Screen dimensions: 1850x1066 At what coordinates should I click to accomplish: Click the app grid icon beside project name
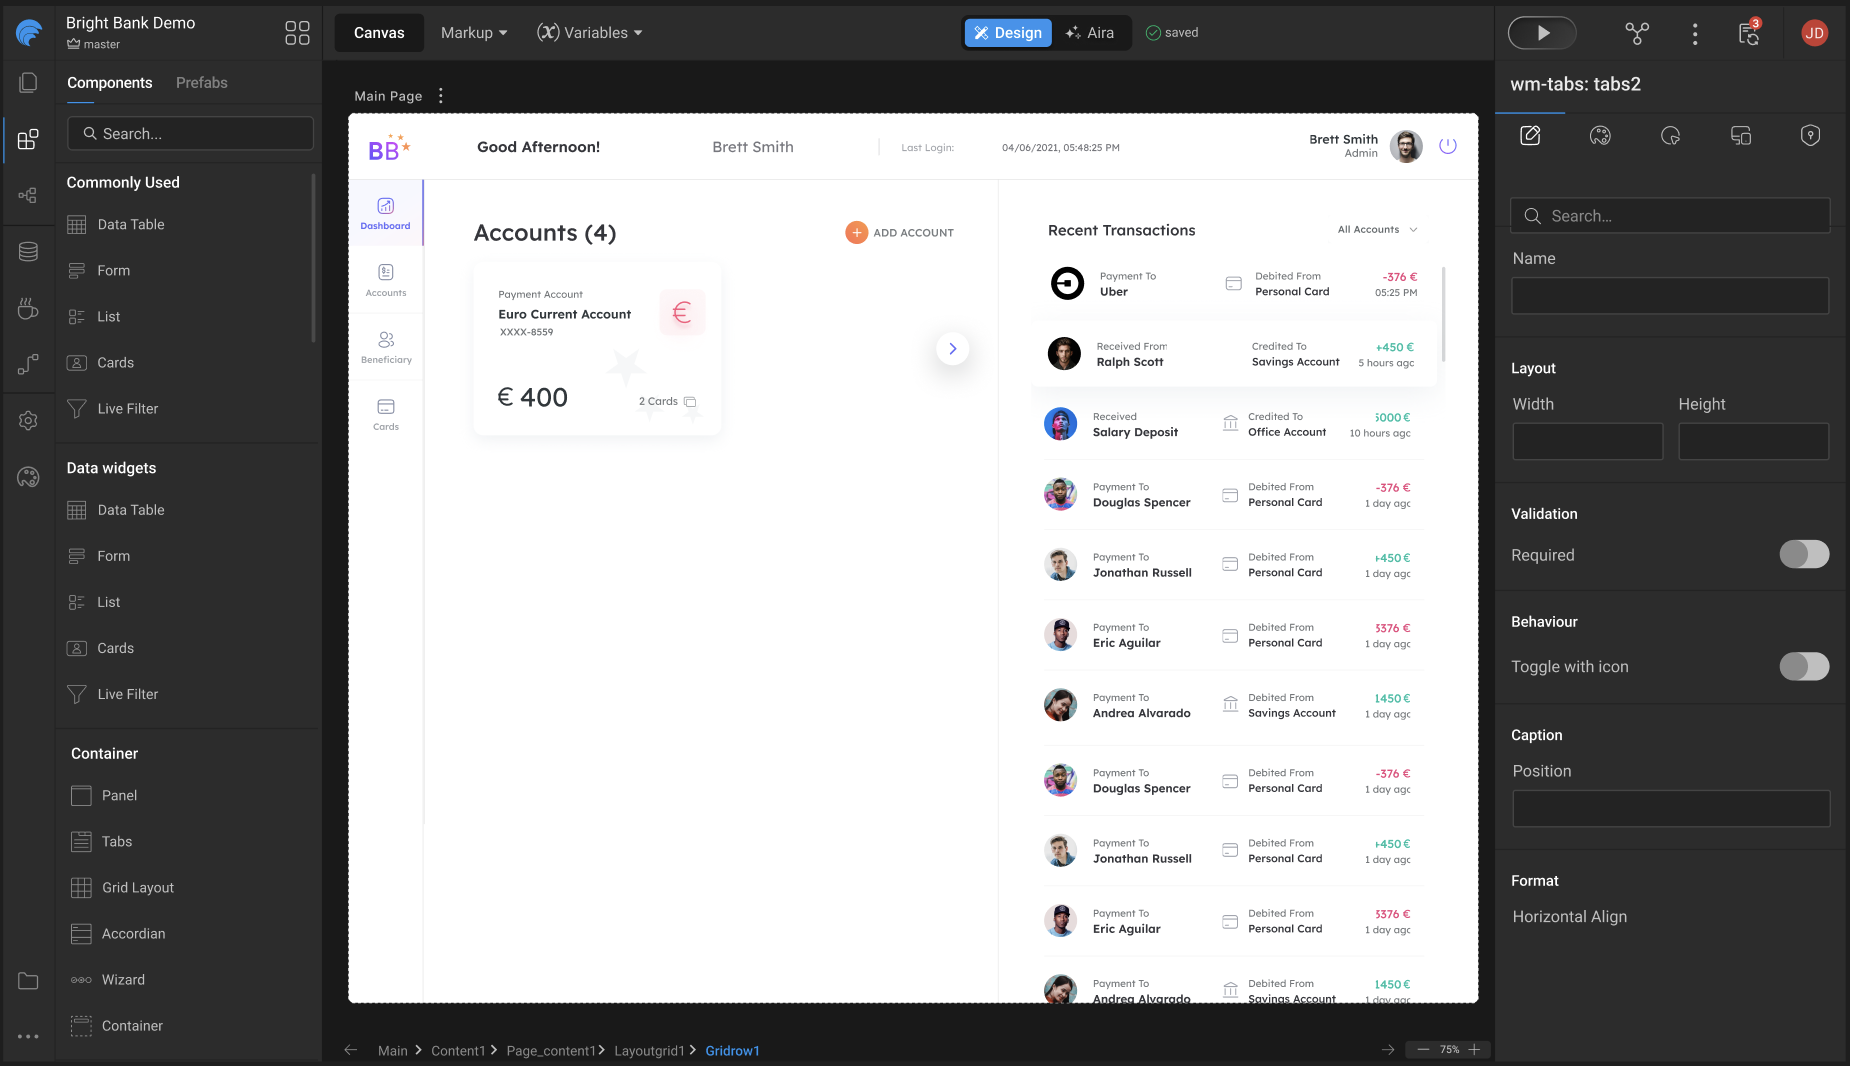(297, 33)
